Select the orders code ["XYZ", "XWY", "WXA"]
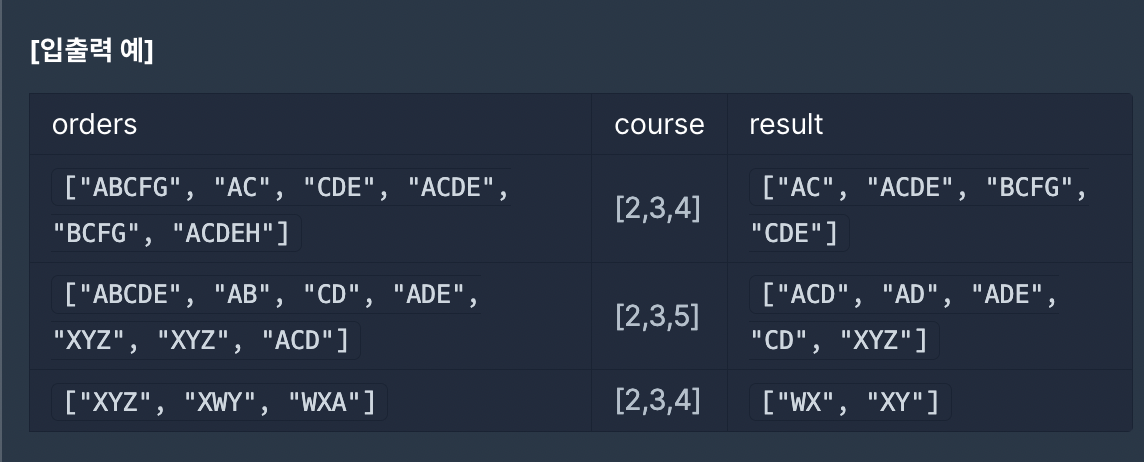Image resolution: width=1144 pixels, height=462 pixels. click(x=219, y=401)
